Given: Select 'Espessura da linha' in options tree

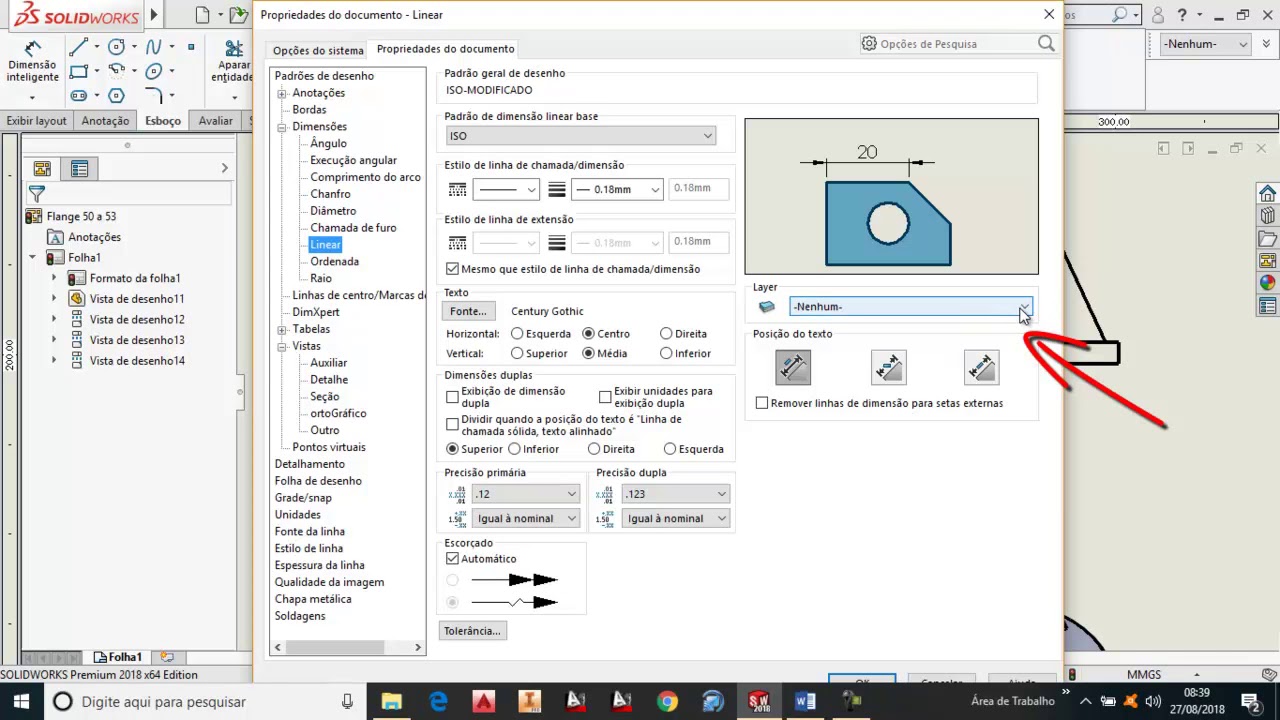Looking at the screenshot, I should 319,565.
